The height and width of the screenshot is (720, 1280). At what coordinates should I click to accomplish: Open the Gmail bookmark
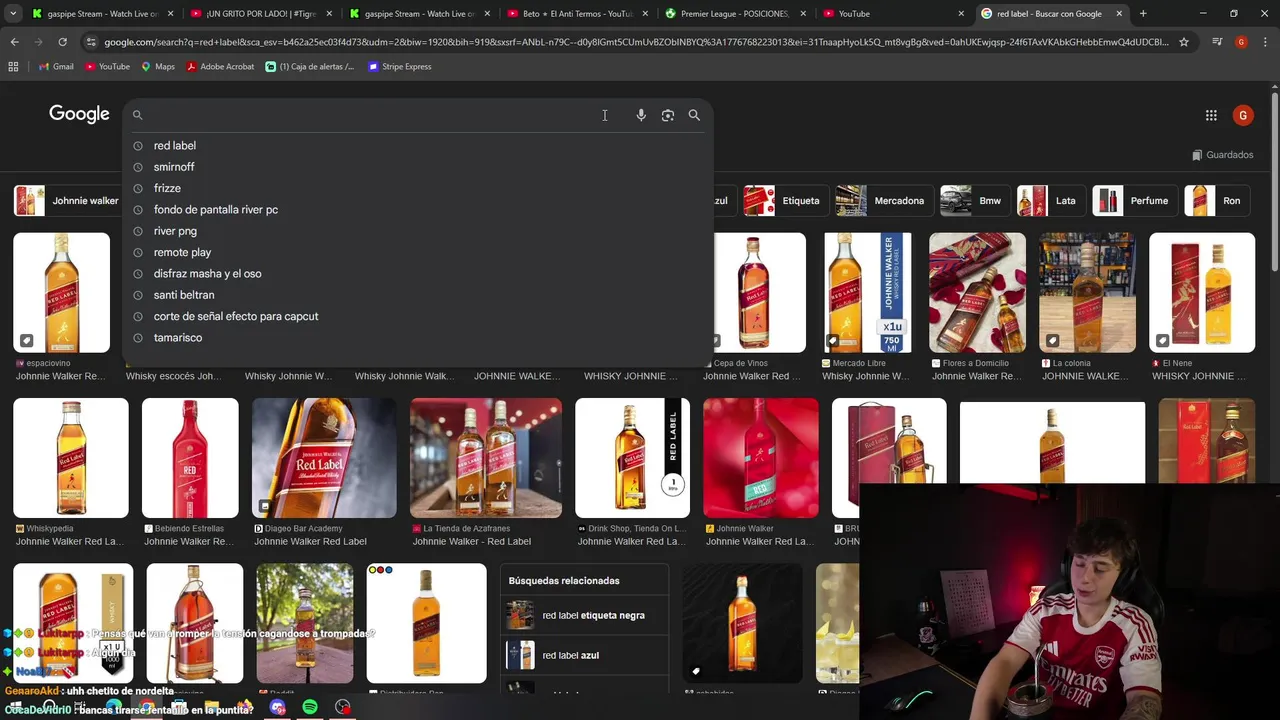pos(56,66)
